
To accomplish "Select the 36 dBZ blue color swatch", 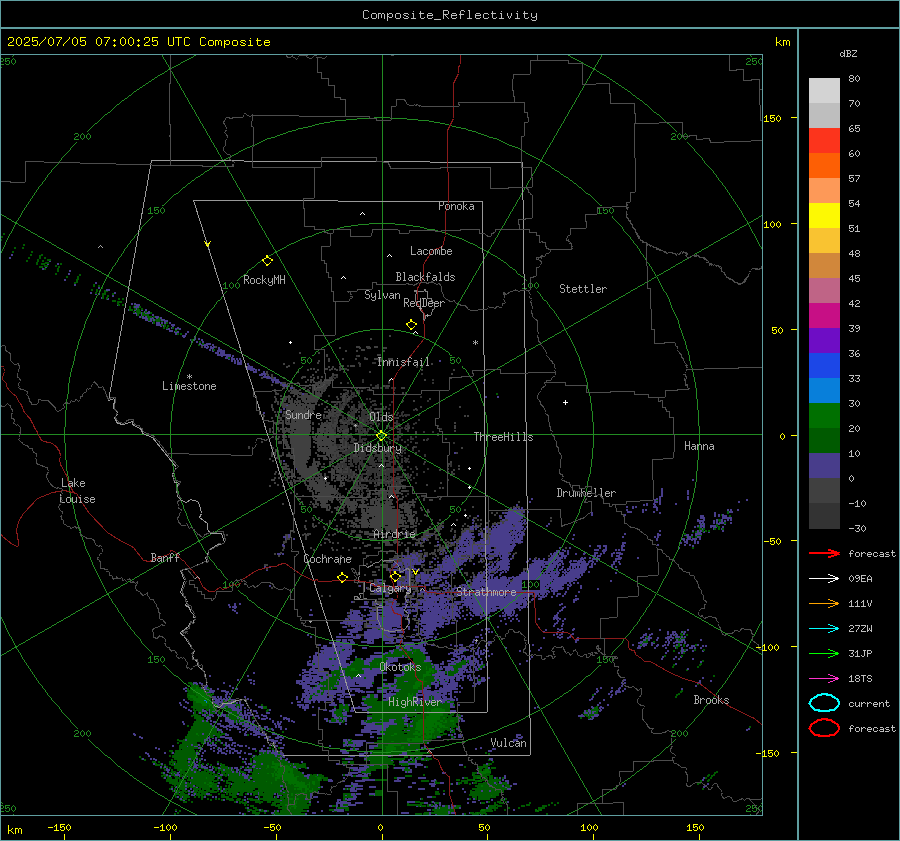I will pyautogui.click(x=824, y=365).
